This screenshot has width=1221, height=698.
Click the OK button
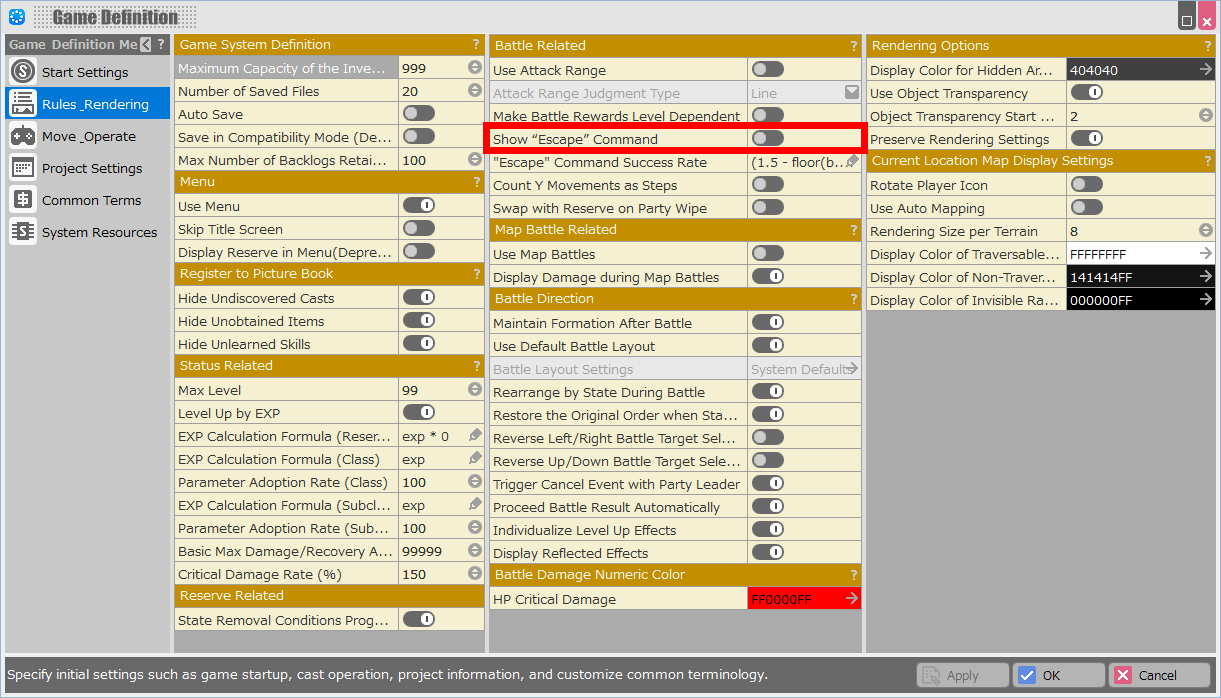tap(1058, 675)
